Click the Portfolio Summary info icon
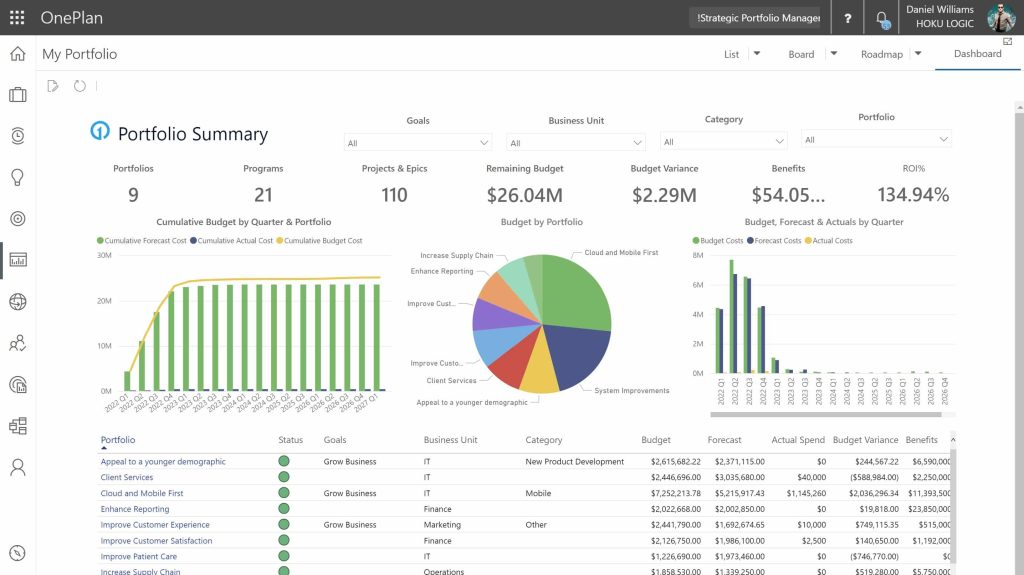The height and width of the screenshot is (575, 1024). point(100,131)
